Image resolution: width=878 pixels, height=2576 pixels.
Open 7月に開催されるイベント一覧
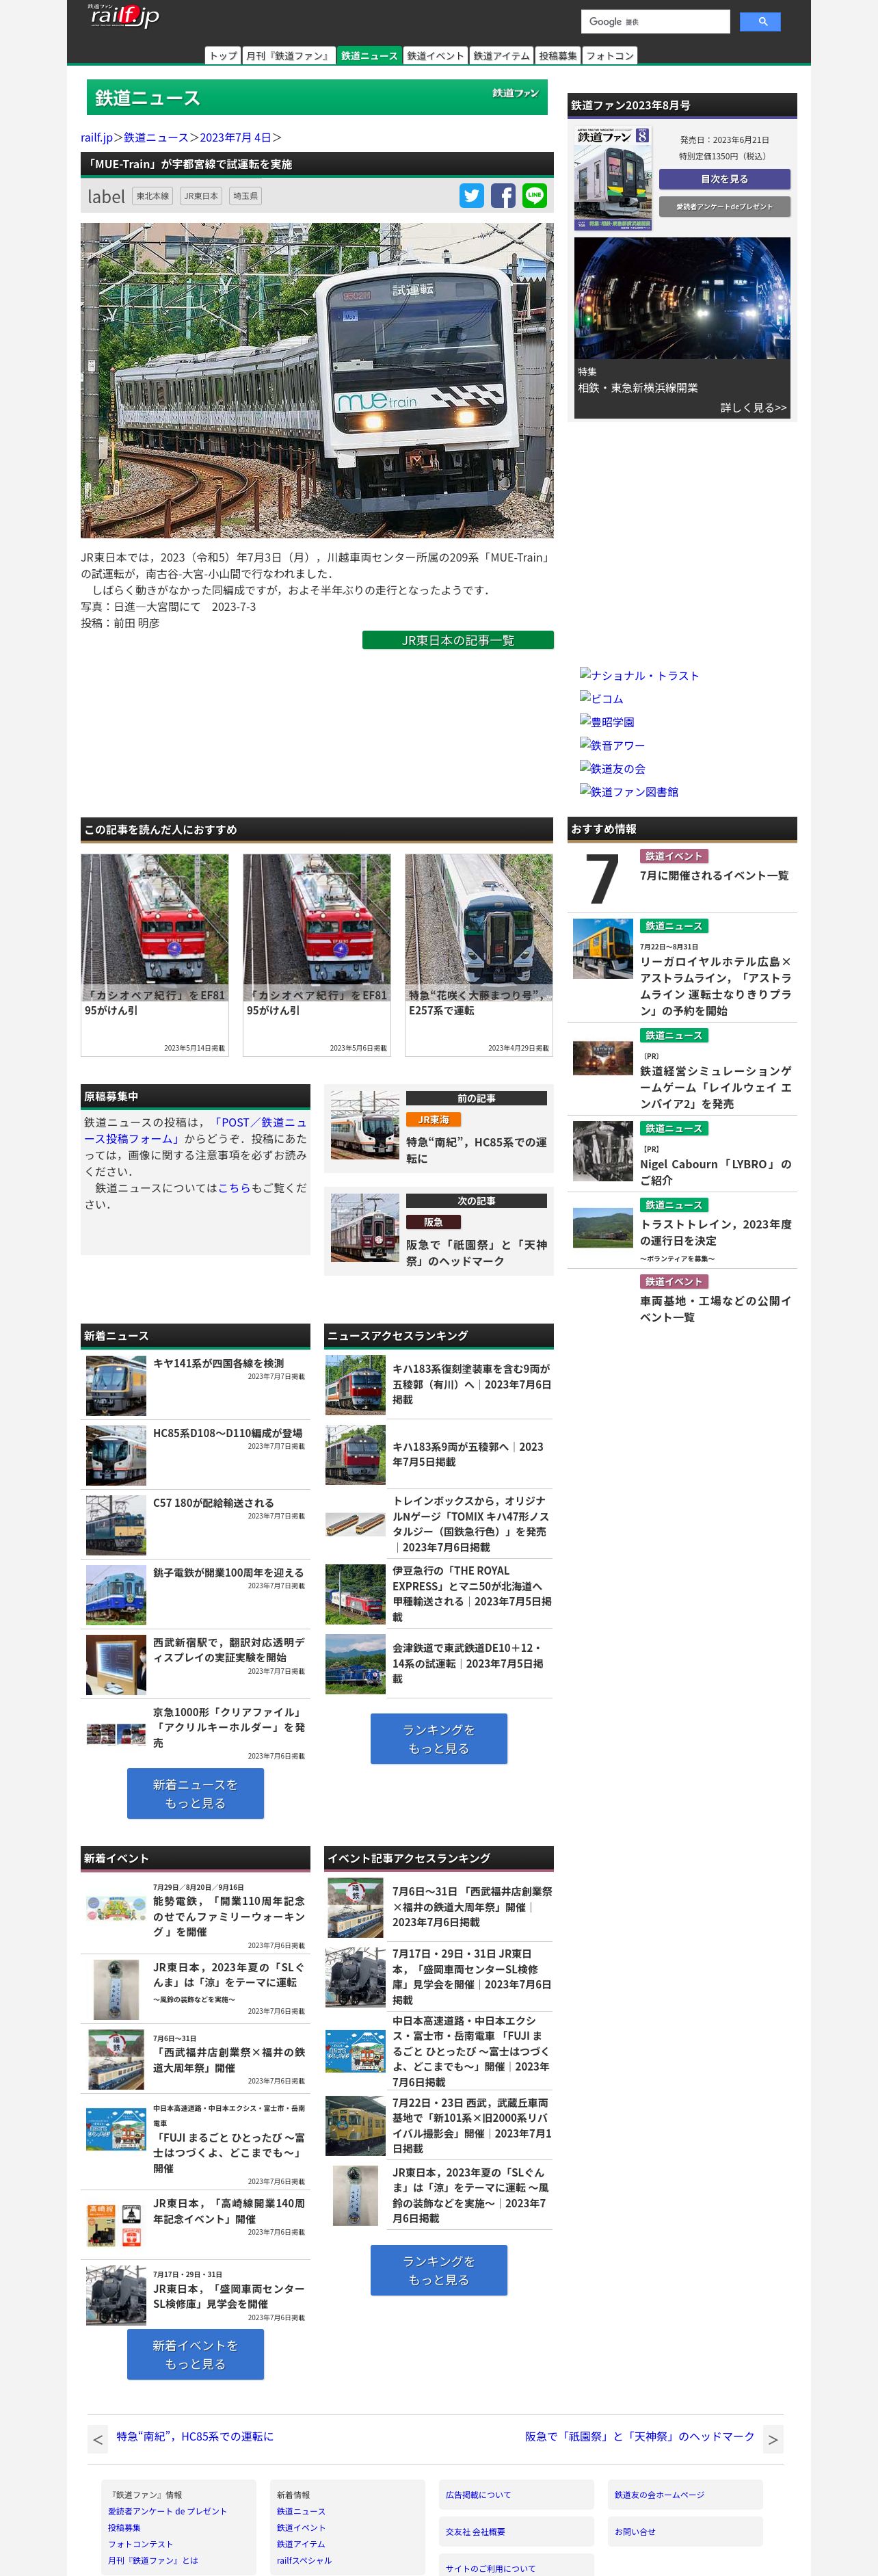[714, 876]
